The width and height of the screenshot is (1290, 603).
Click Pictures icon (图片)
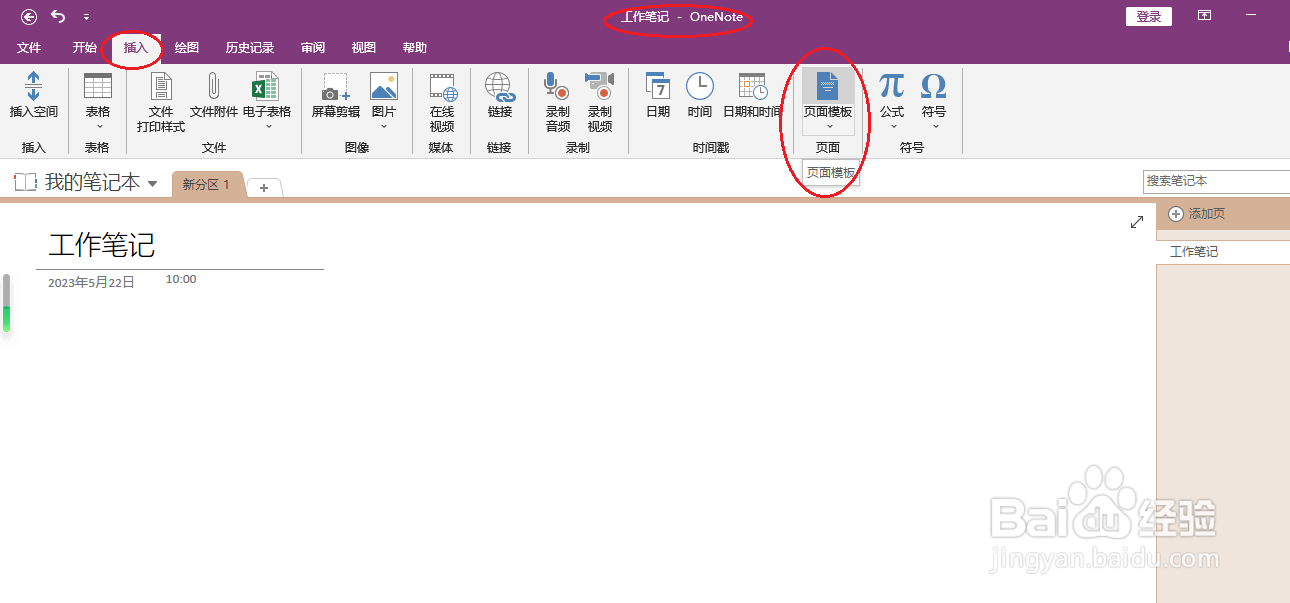coord(384,86)
